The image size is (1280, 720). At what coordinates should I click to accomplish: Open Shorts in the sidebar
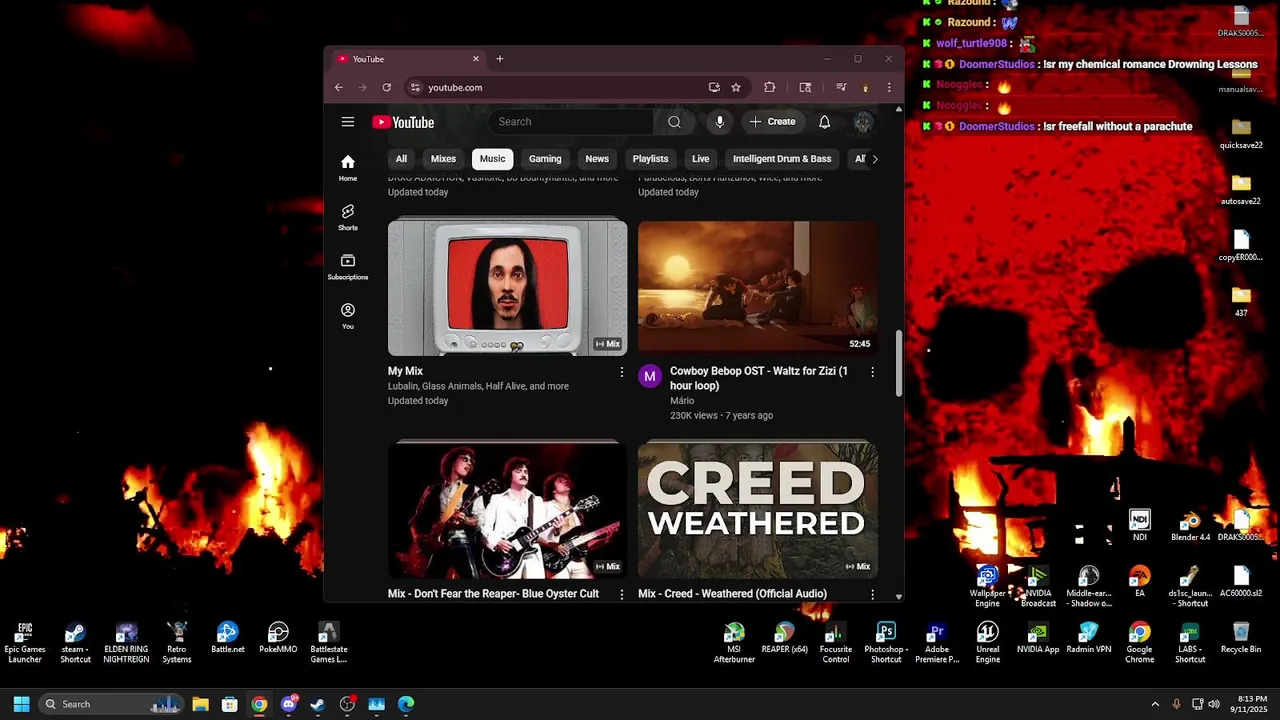348,217
